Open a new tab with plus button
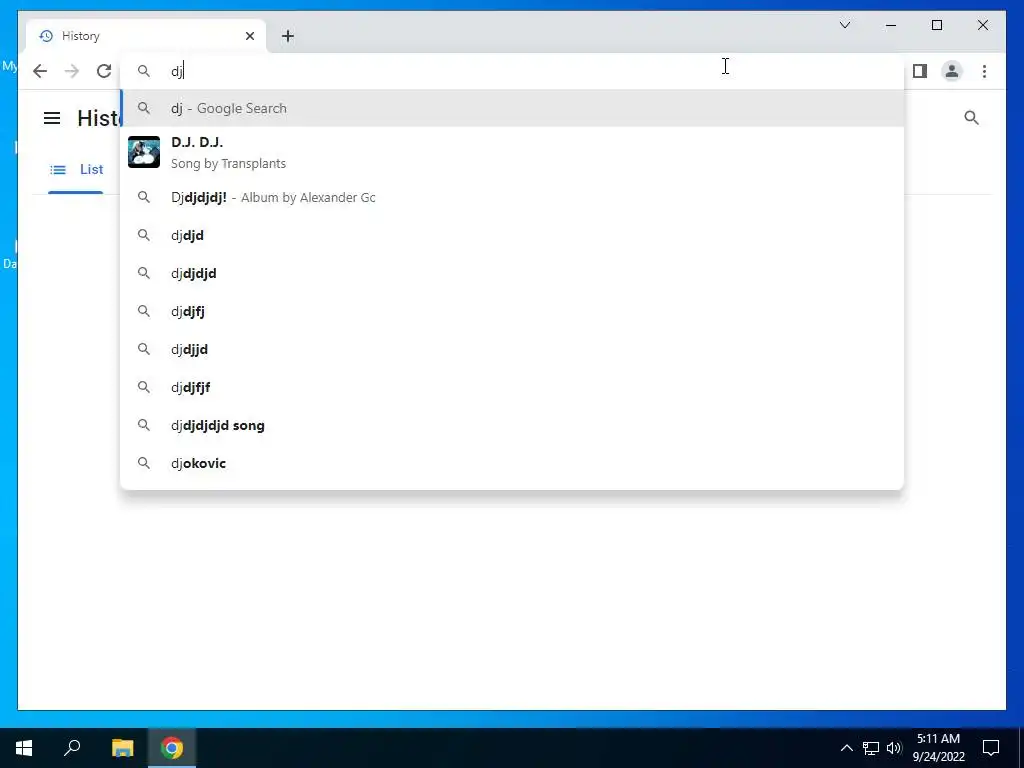The image size is (1024, 768). click(288, 36)
